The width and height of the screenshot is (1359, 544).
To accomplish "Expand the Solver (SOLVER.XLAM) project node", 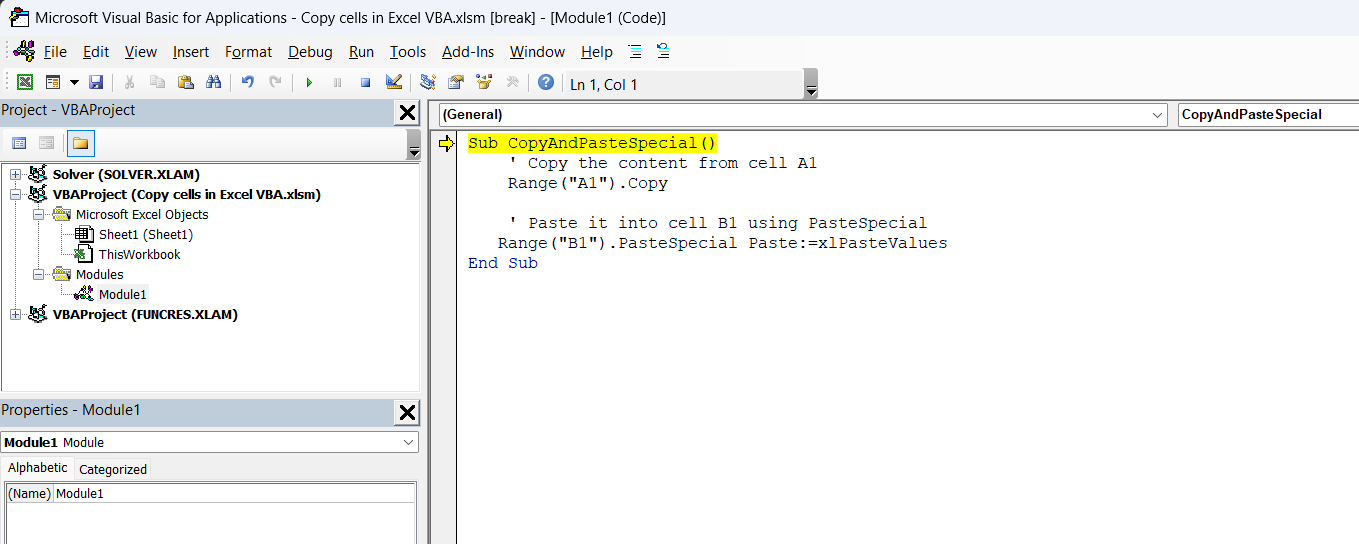I will coord(15,174).
